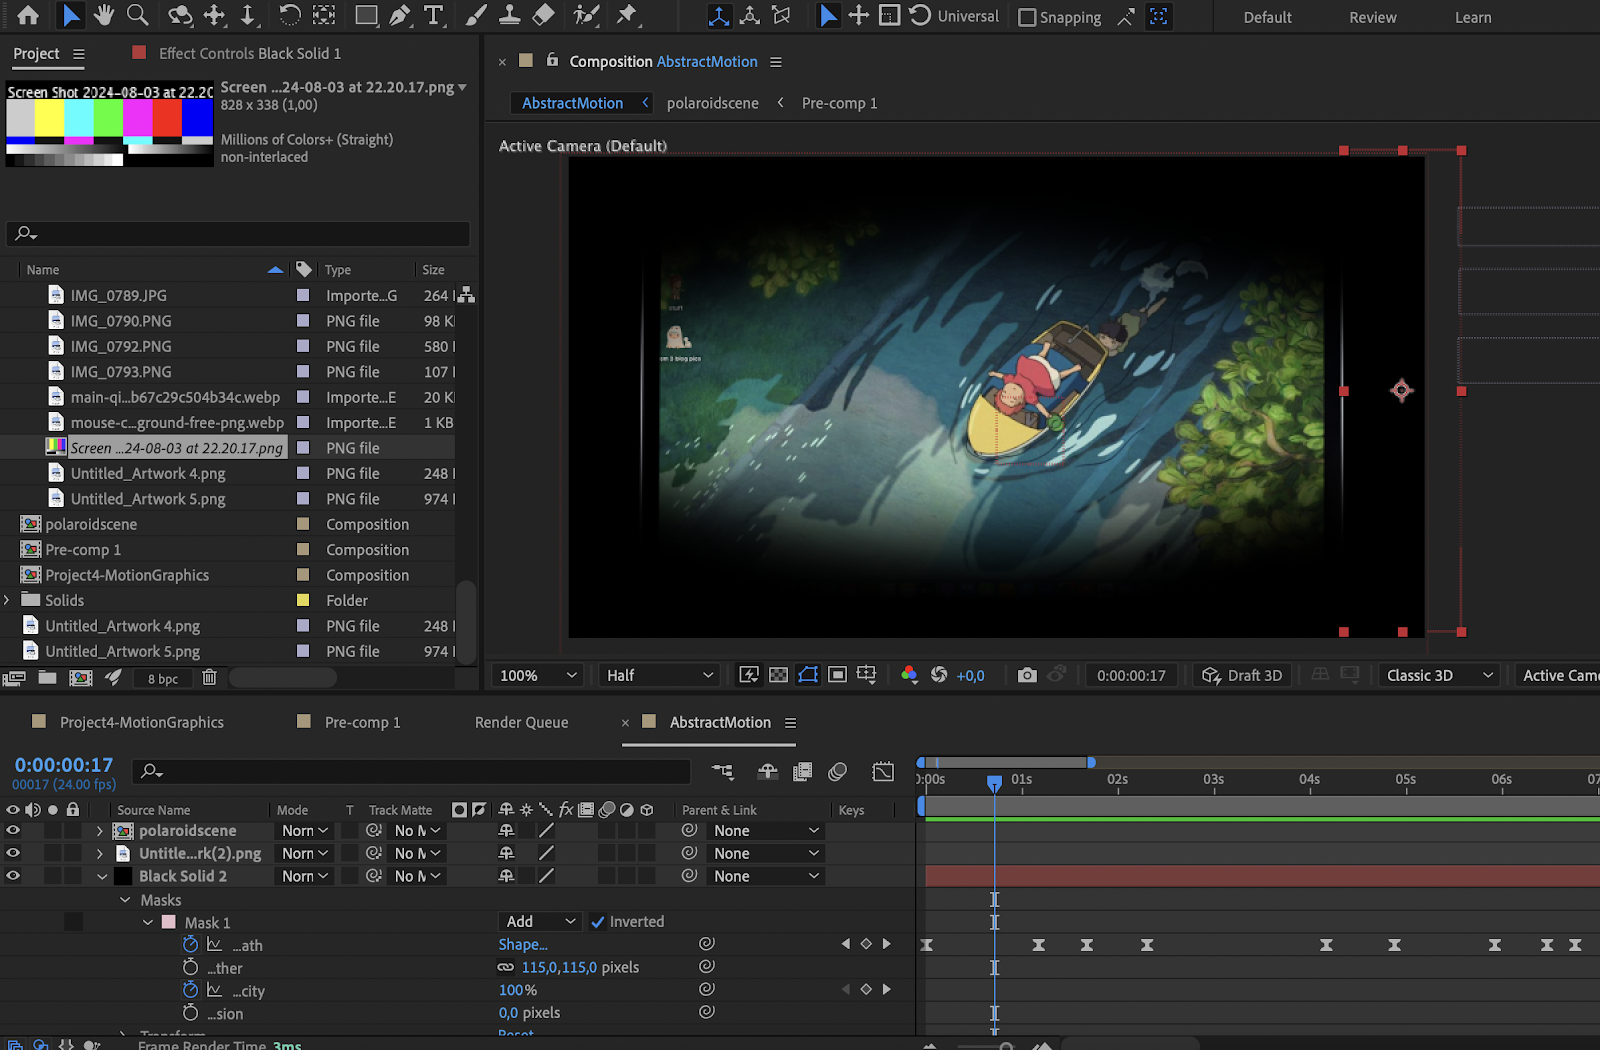Toggle mask and shape path visibility

pyautogui.click(x=808, y=675)
